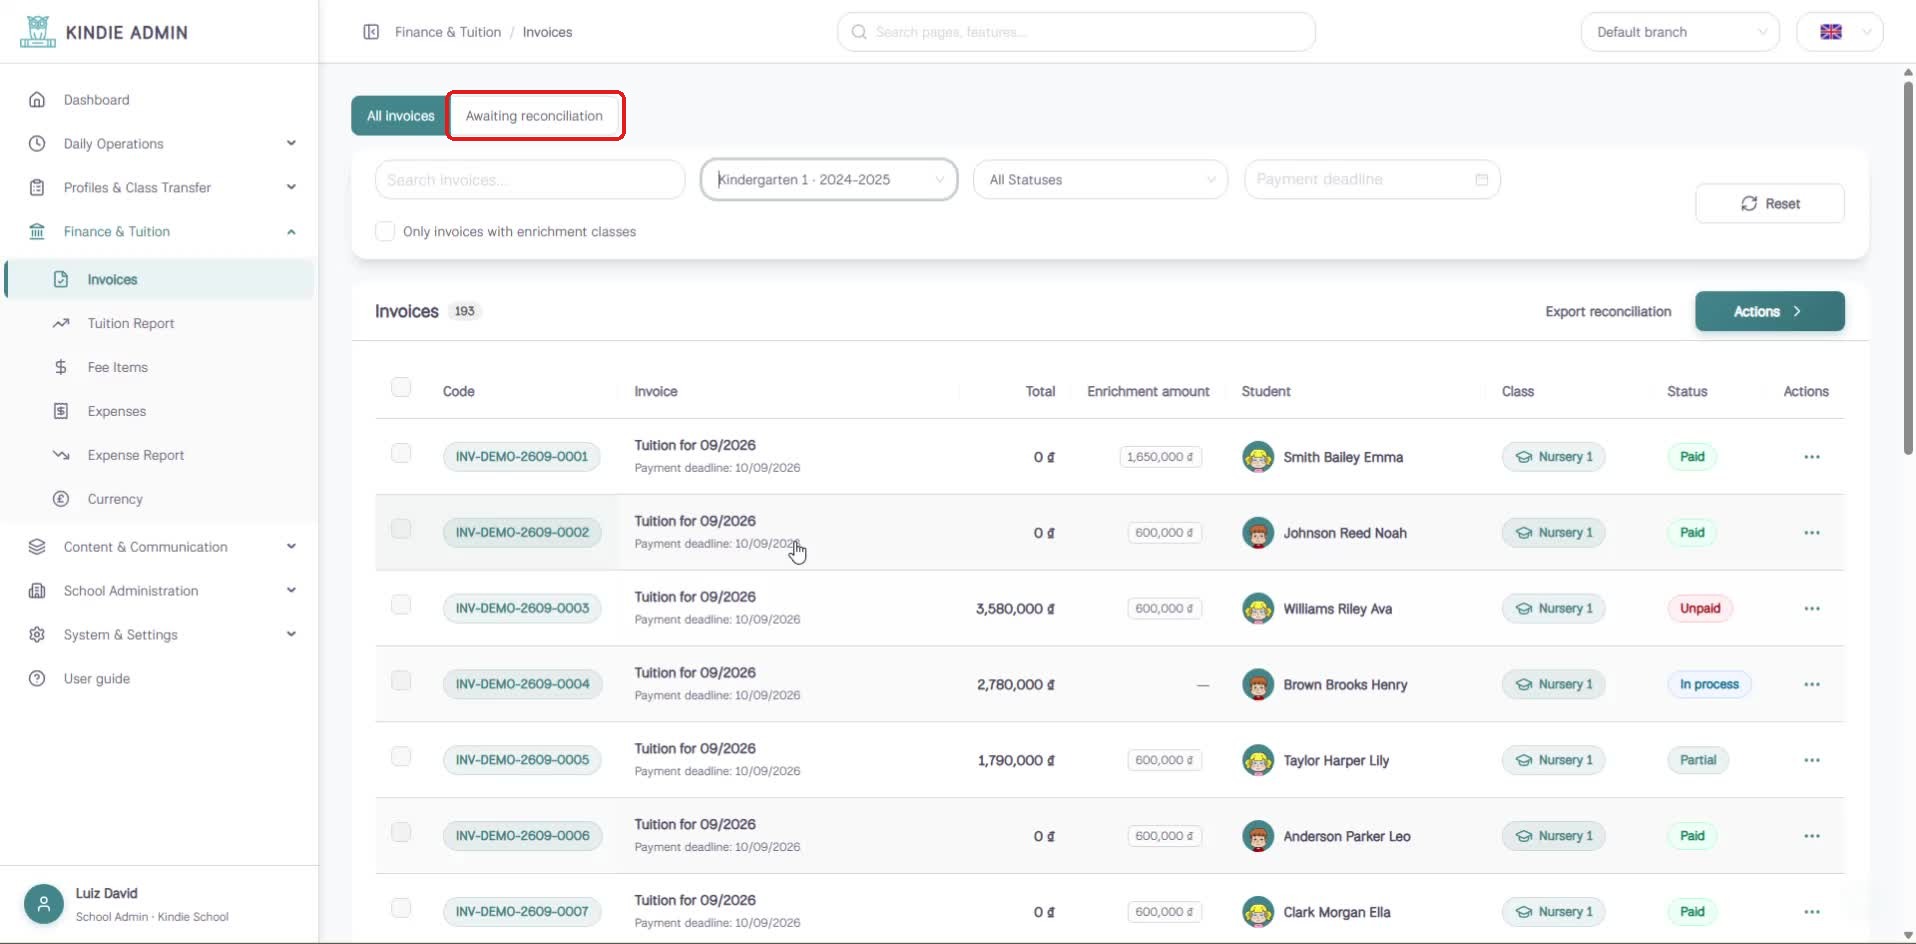Screen dimensions: 1916x944
Task: Click the User guide help icon
Action: (x=37, y=679)
